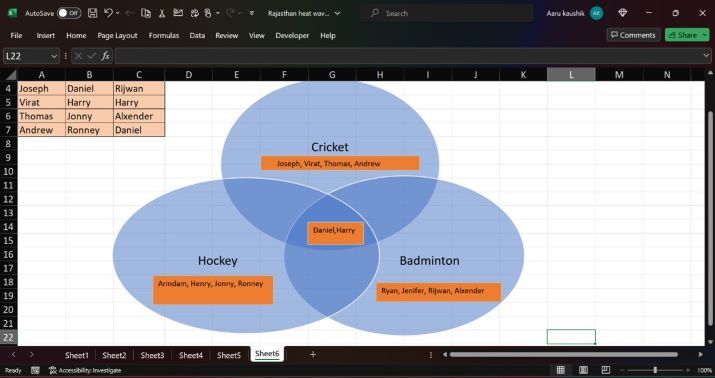Click the Cut scissors icon

161,13
